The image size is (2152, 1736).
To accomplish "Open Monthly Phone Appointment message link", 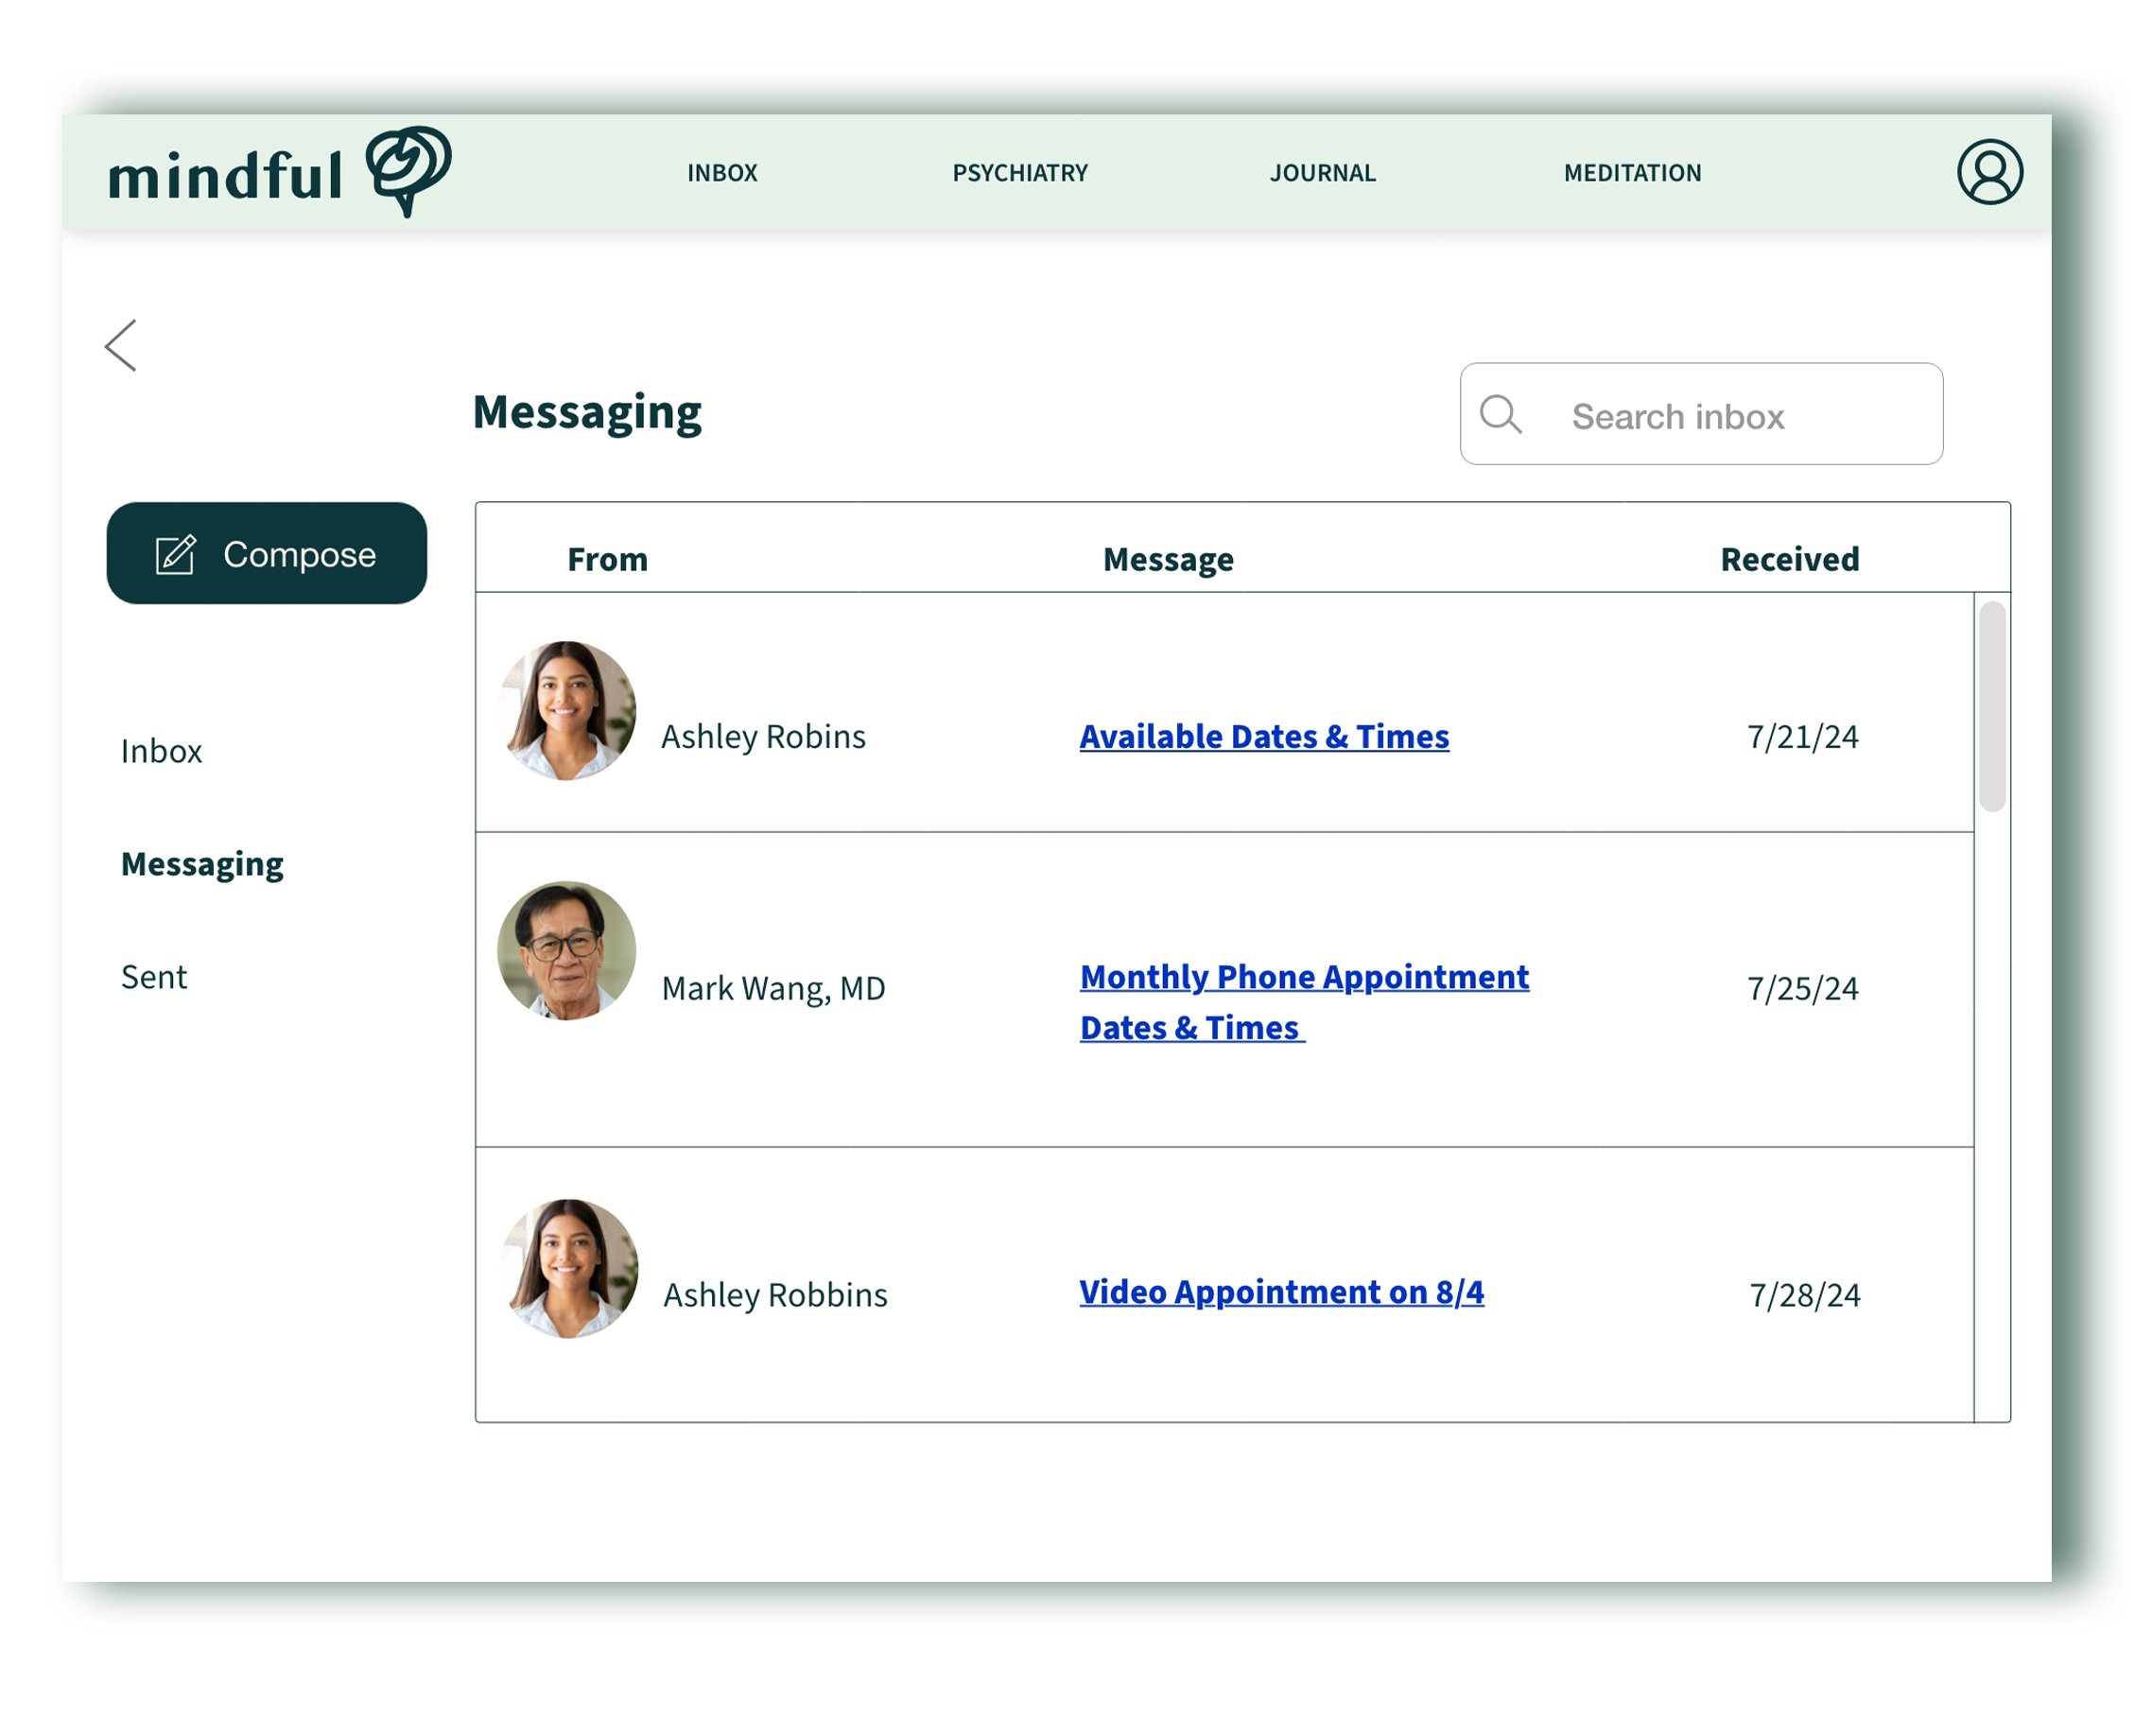I will [1304, 976].
